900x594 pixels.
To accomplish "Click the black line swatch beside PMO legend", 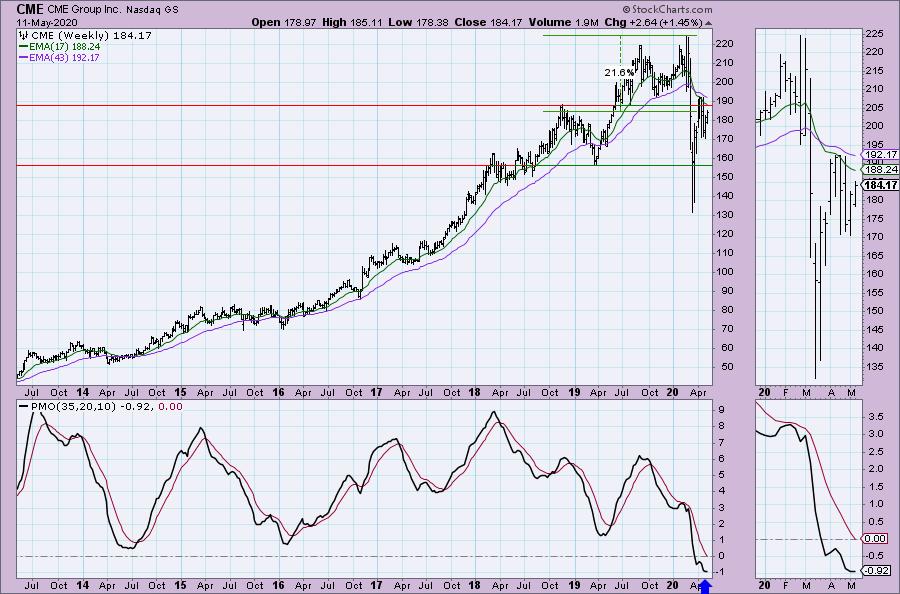I will pos(24,406).
